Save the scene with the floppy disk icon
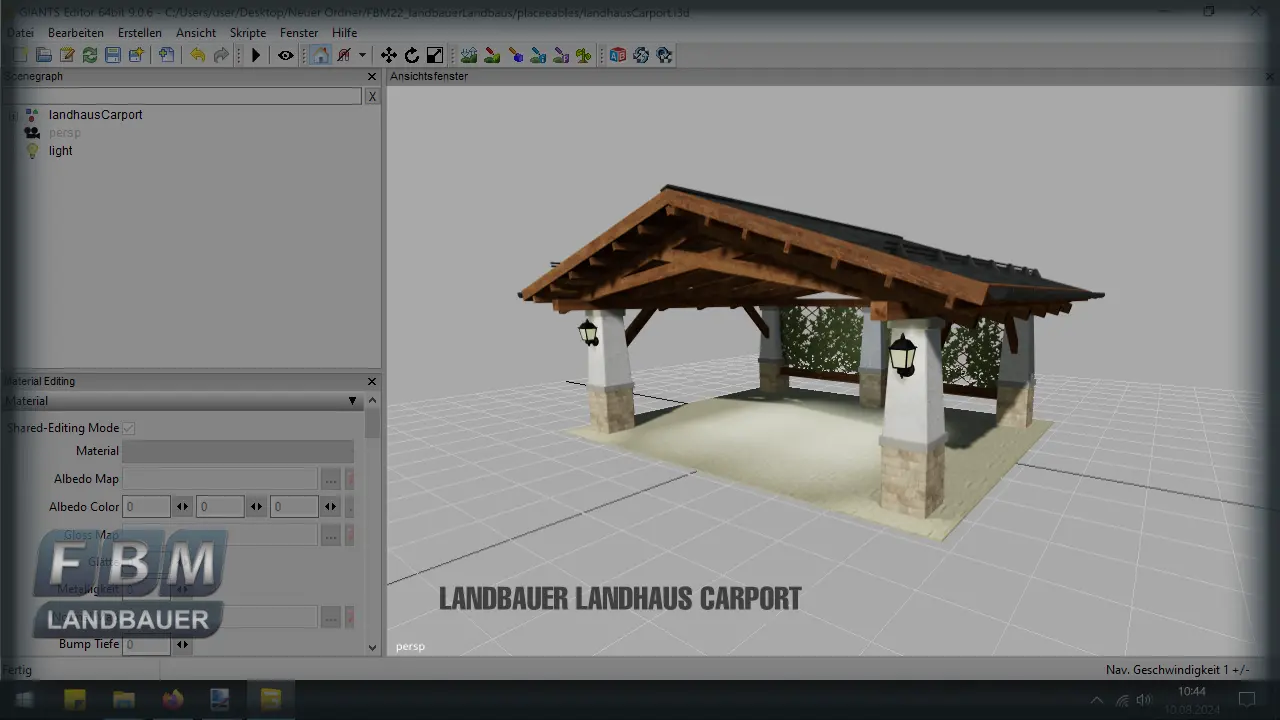The width and height of the screenshot is (1280, 720). [x=112, y=55]
